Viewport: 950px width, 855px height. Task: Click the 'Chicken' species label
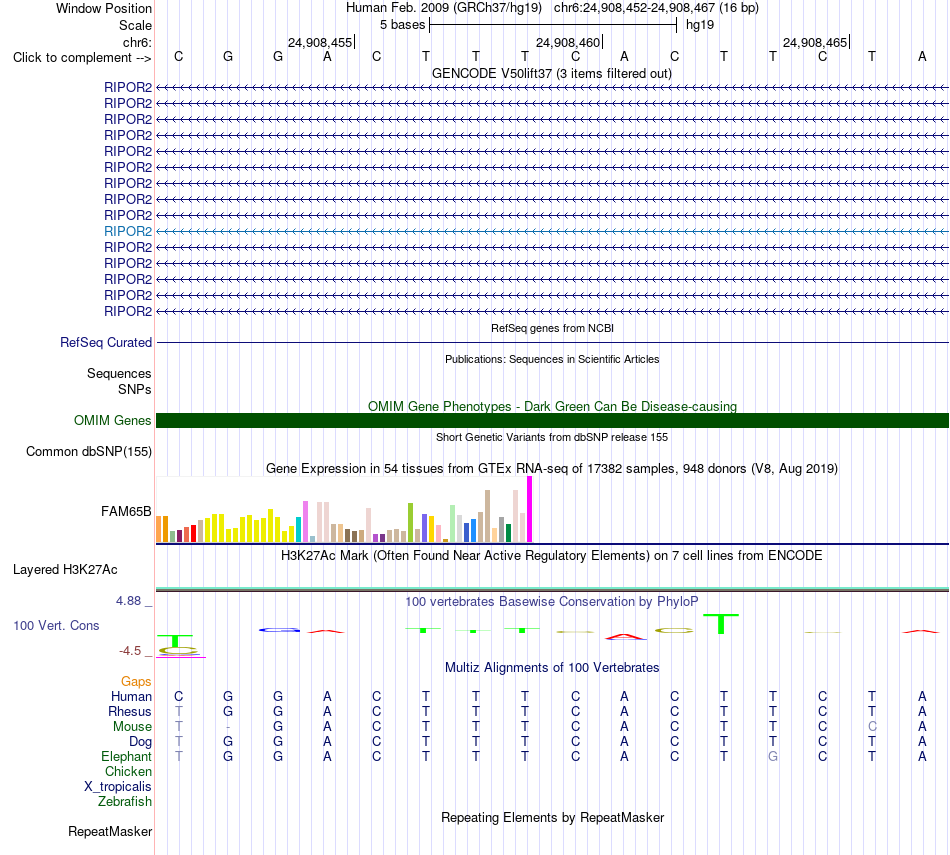(x=128, y=771)
